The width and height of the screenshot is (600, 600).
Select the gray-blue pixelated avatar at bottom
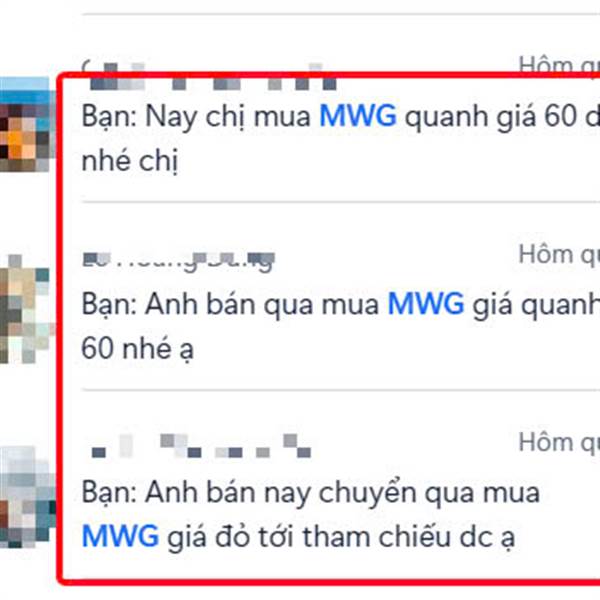pyautogui.click(x=27, y=497)
